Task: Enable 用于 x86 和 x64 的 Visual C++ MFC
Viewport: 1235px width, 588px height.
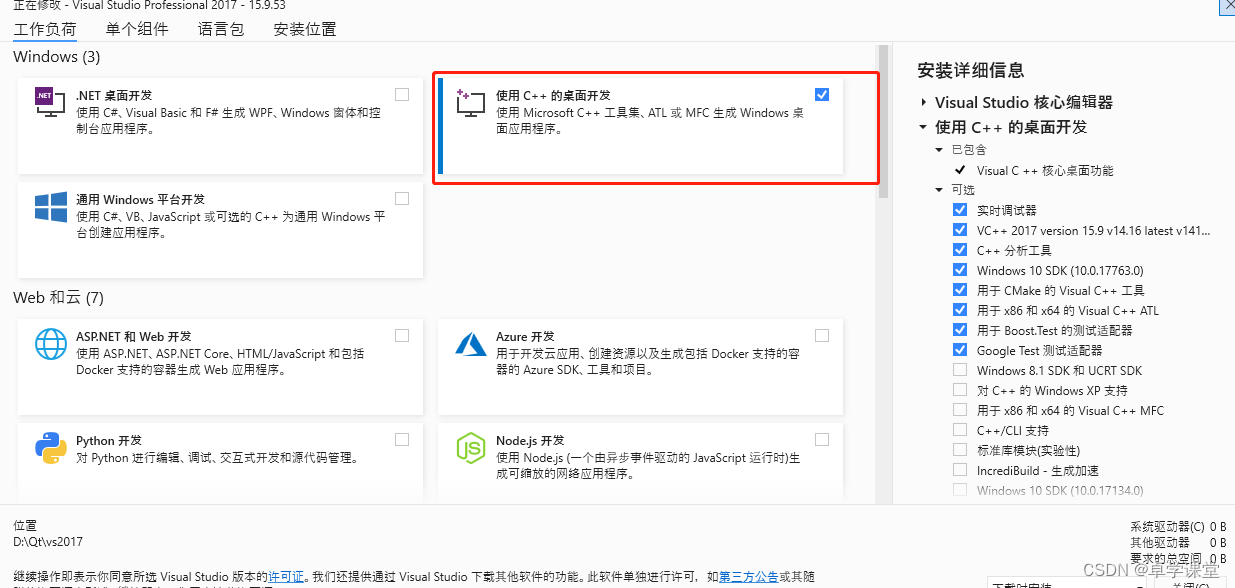Action: [960, 410]
